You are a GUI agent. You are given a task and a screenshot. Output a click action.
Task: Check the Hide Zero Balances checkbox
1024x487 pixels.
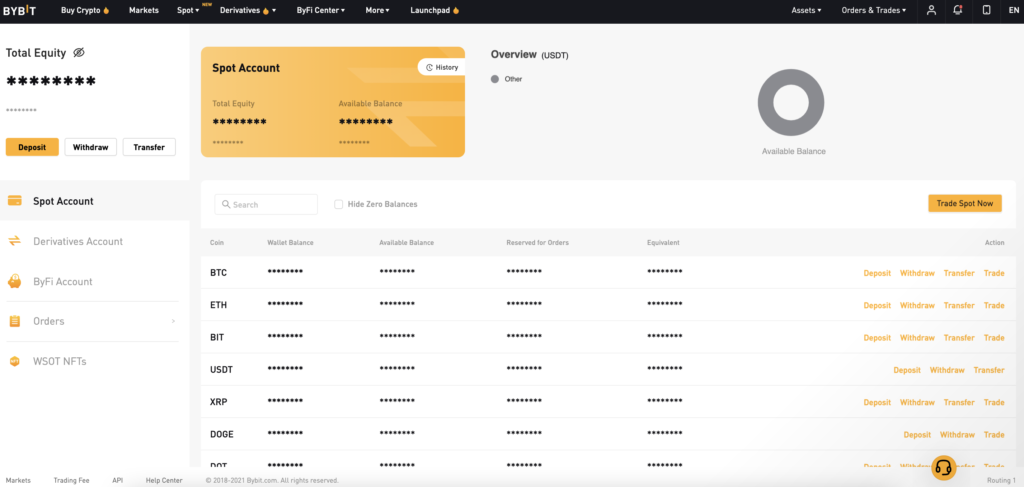click(338, 204)
